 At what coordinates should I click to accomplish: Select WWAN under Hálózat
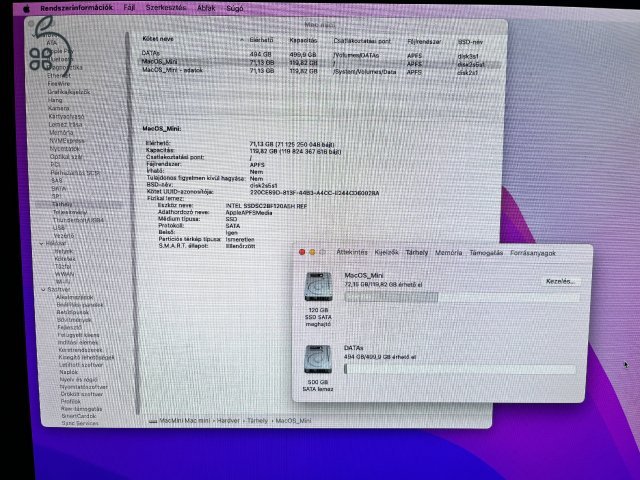[x=64, y=274]
